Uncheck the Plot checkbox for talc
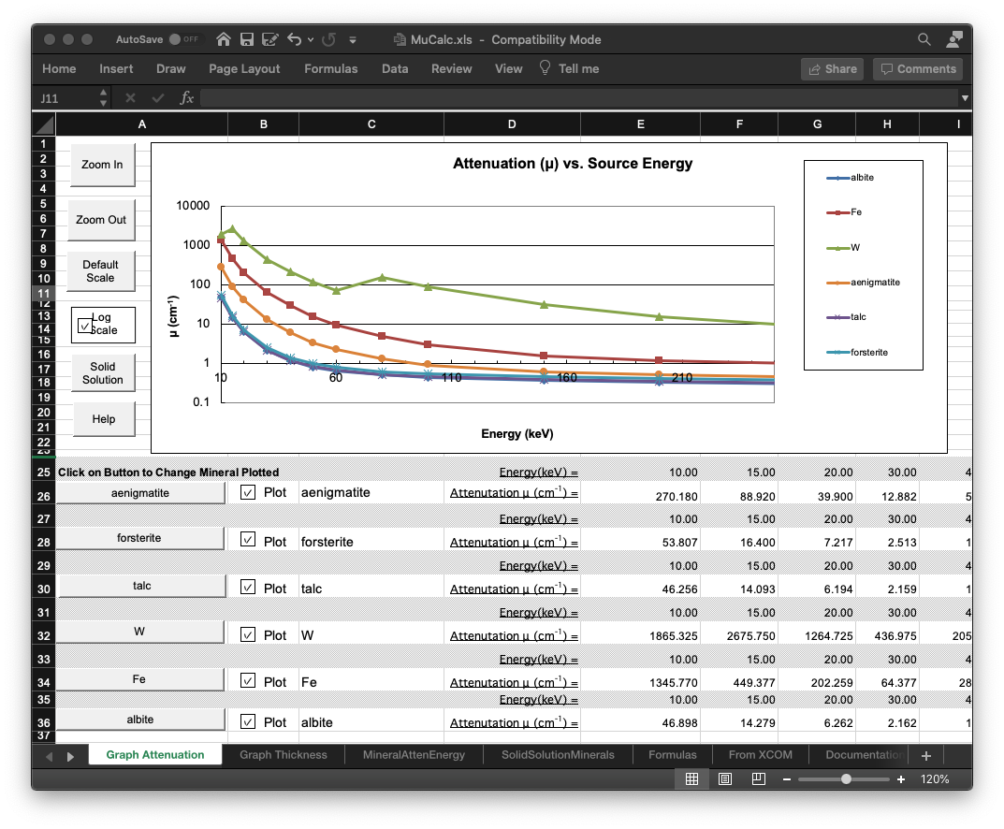 pyautogui.click(x=248, y=587)
